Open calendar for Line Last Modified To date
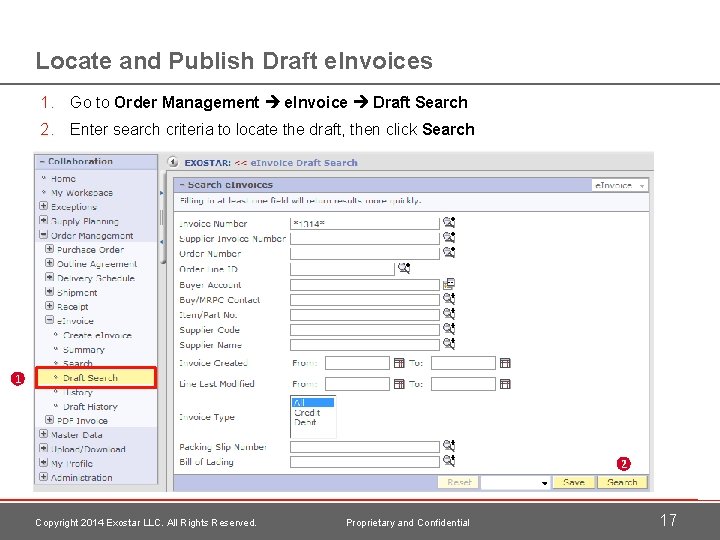 [505, 384]
